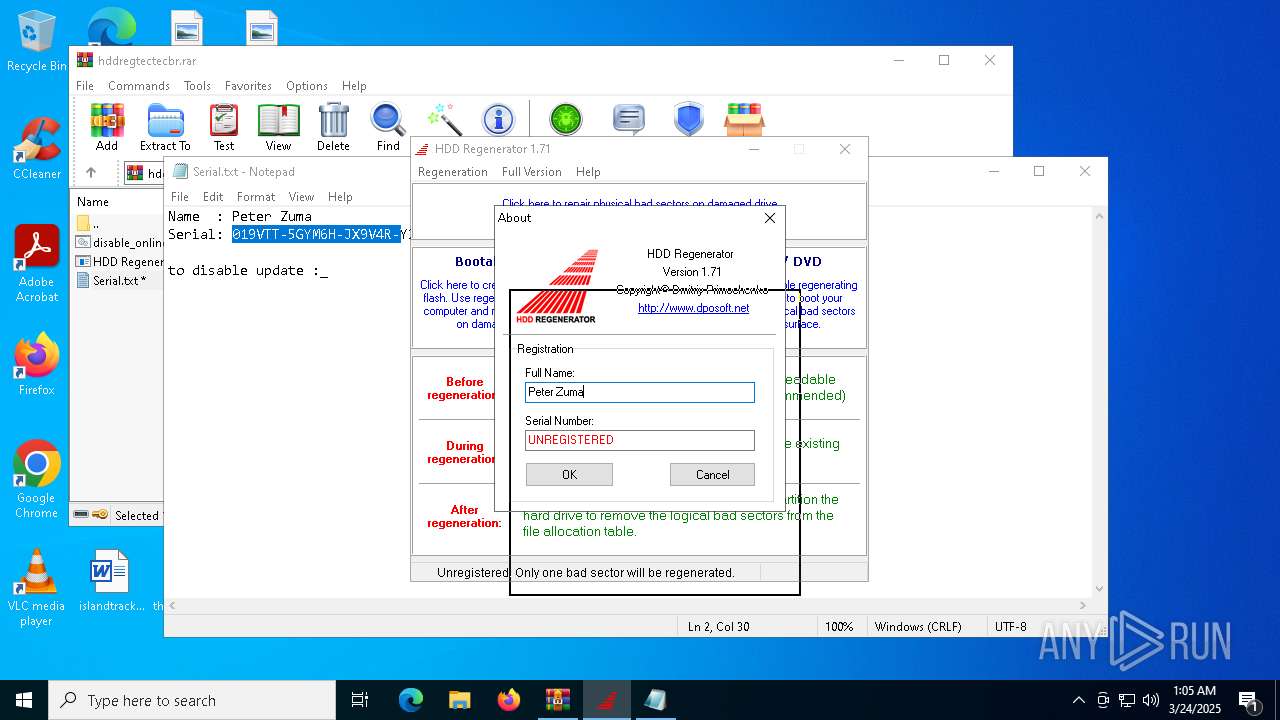Launch Firefox from the desktop
The height and width of the screenshot is (720, 1280).
pos(36,364)
